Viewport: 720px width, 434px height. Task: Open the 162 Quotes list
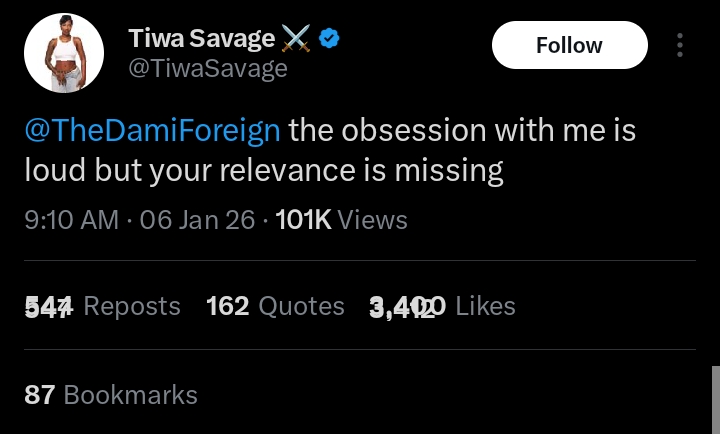click(x=275, y=306)
